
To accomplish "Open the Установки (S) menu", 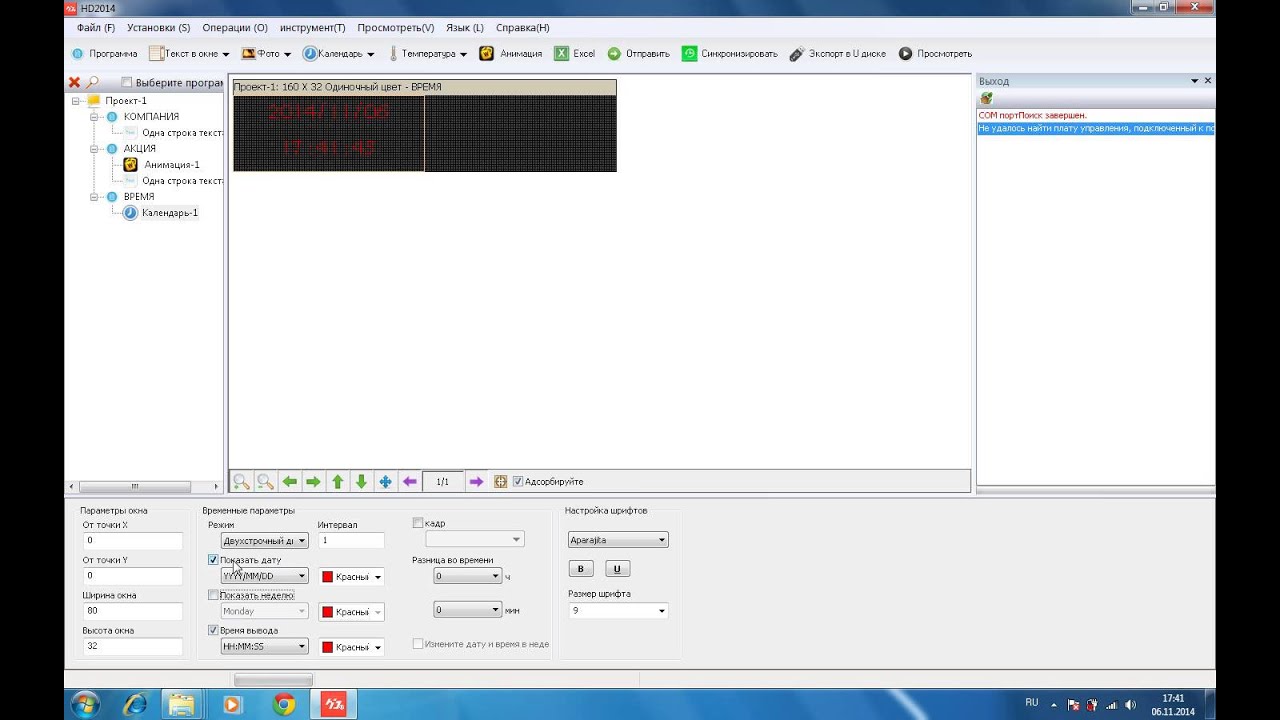I will (x=158, y=28).
